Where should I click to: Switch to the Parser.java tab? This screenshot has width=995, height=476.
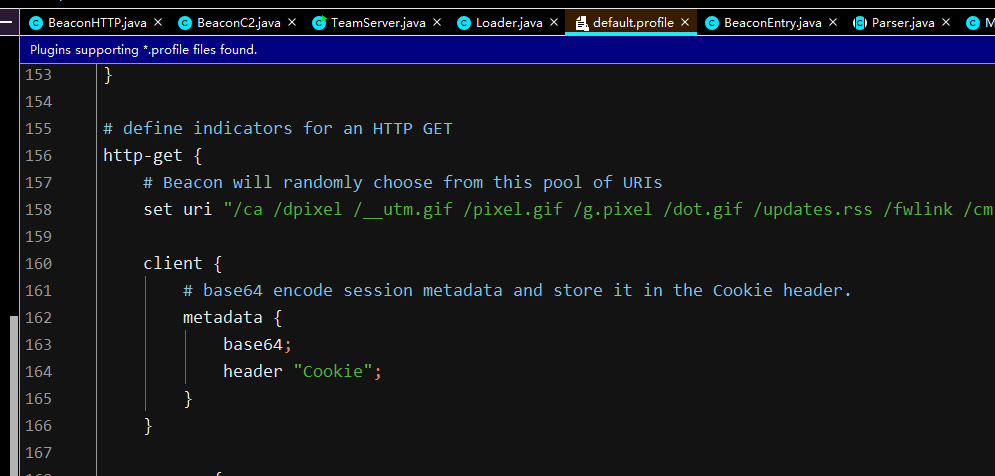[903, 23]
